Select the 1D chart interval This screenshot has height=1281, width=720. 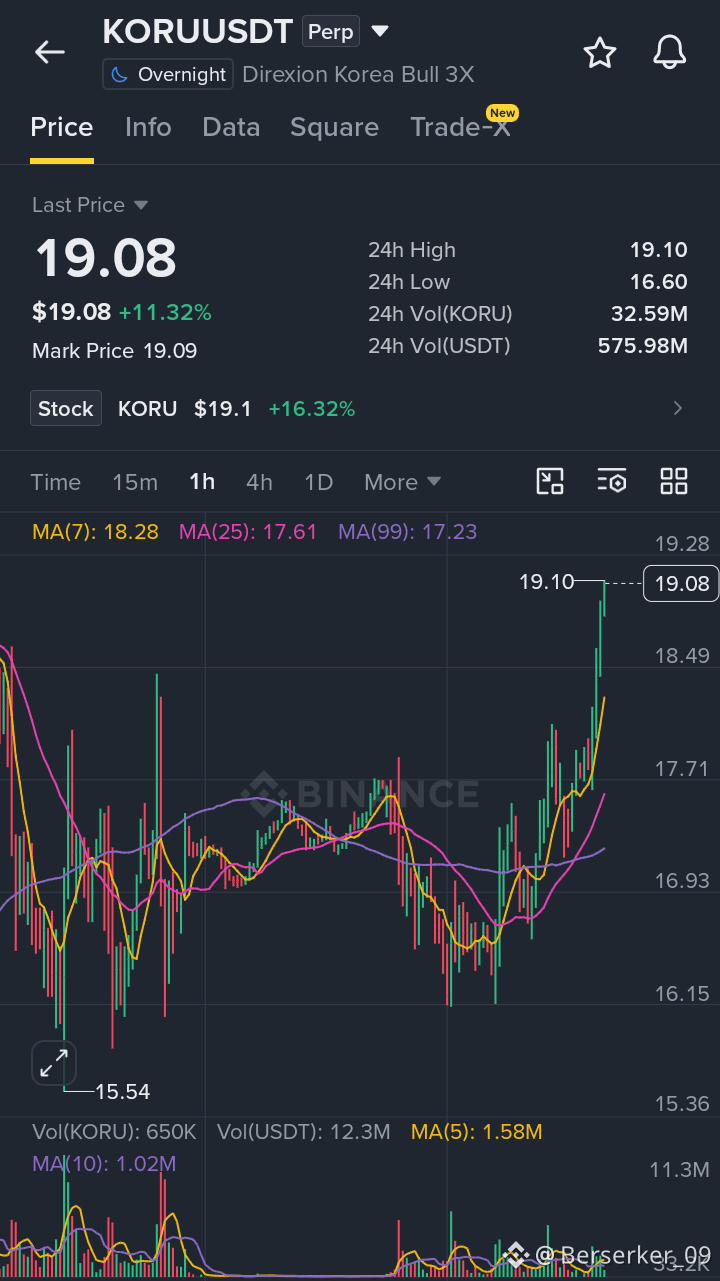318,482
